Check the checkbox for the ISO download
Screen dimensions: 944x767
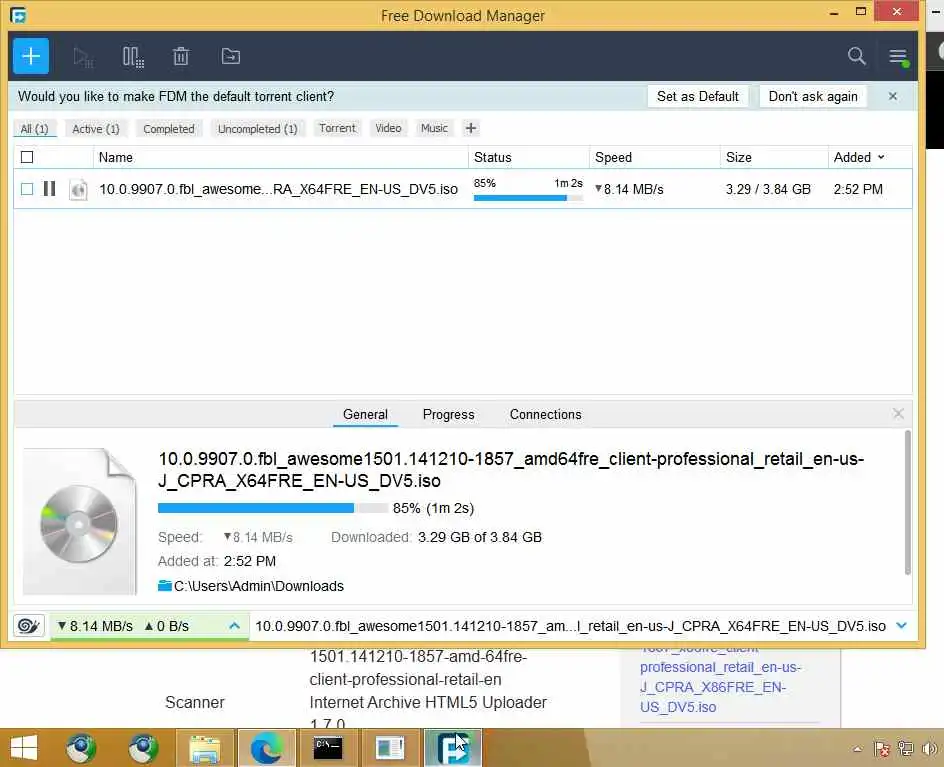[27, 189]
